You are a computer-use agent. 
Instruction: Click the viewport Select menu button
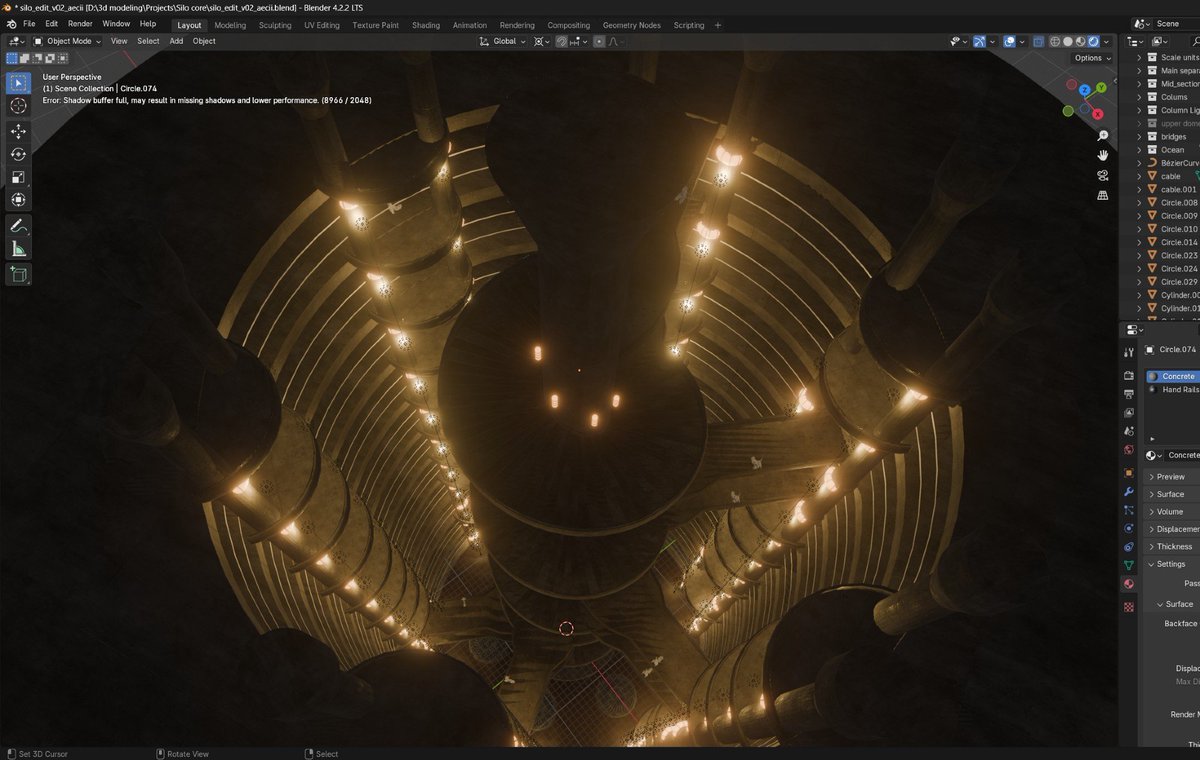pyautogui.click(x=148, y=41)
